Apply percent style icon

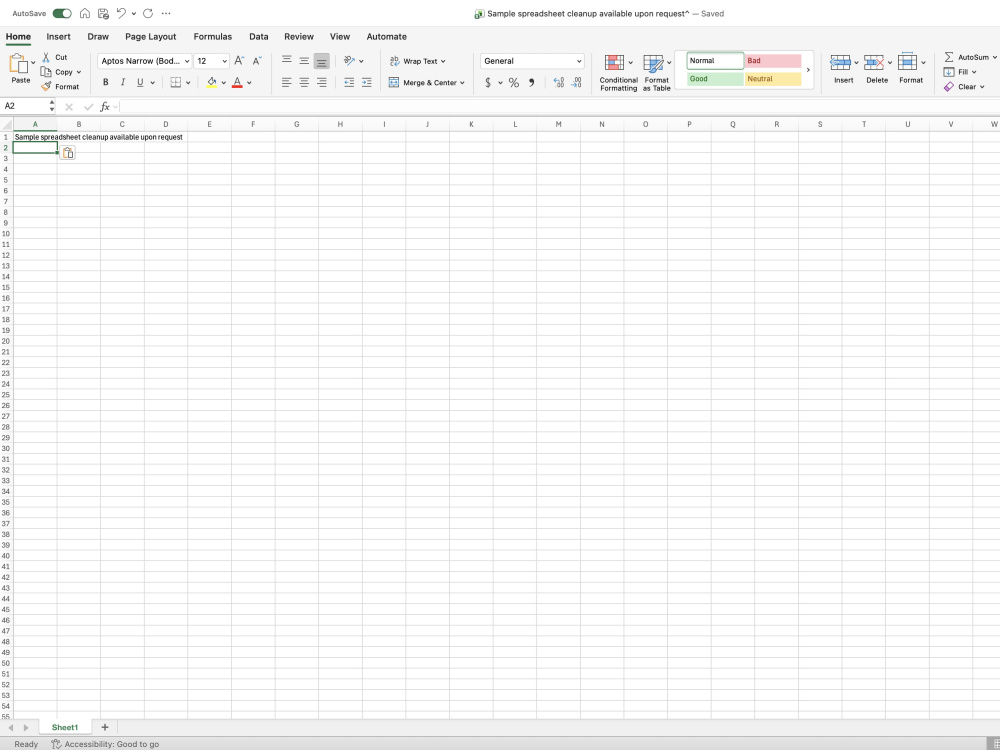[513, 82]
